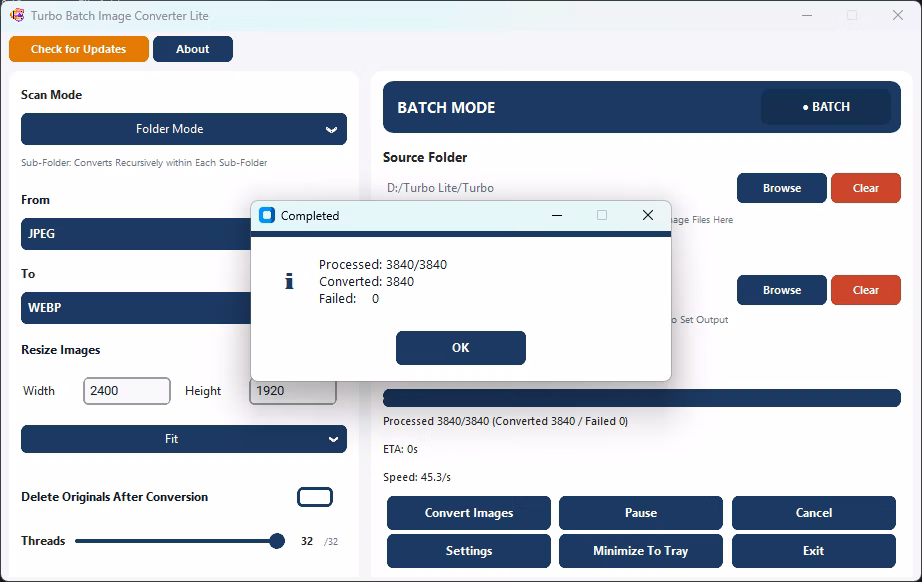
Task: Expand the Folder Mode scan dropdown
Action: tap(184, 129)
